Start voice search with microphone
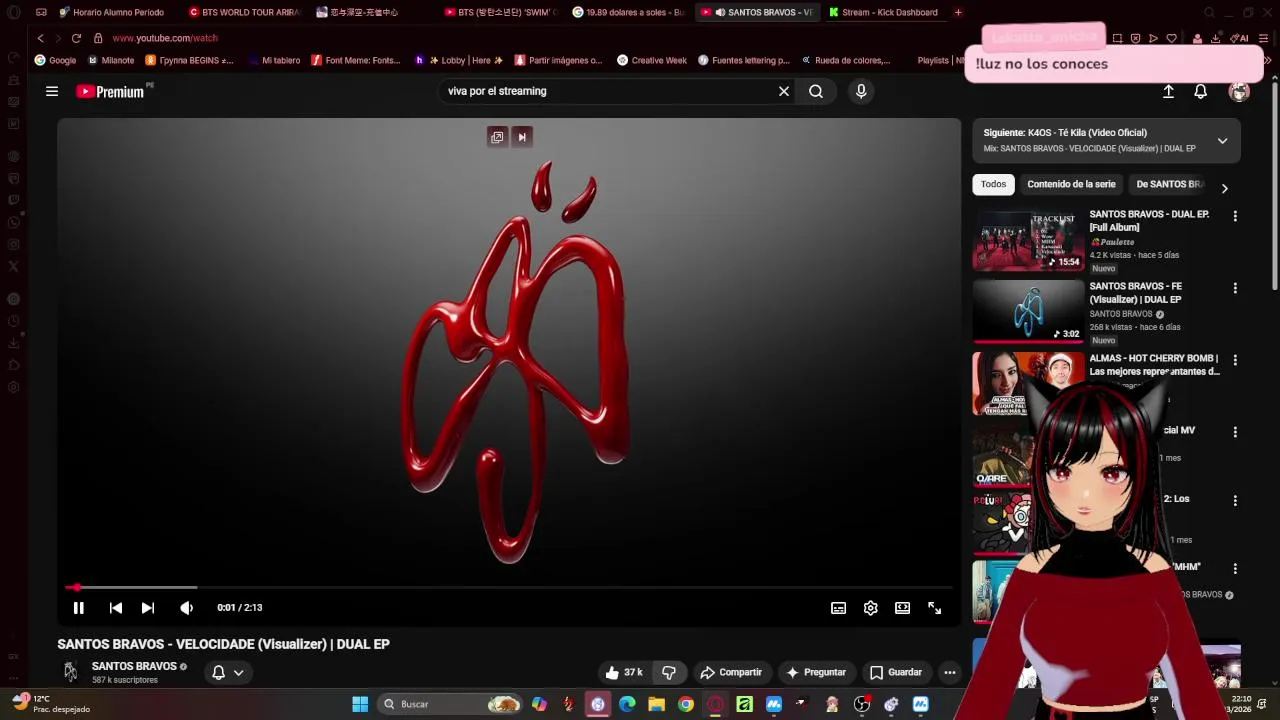The image size is (1280, 720). (861, 91)
